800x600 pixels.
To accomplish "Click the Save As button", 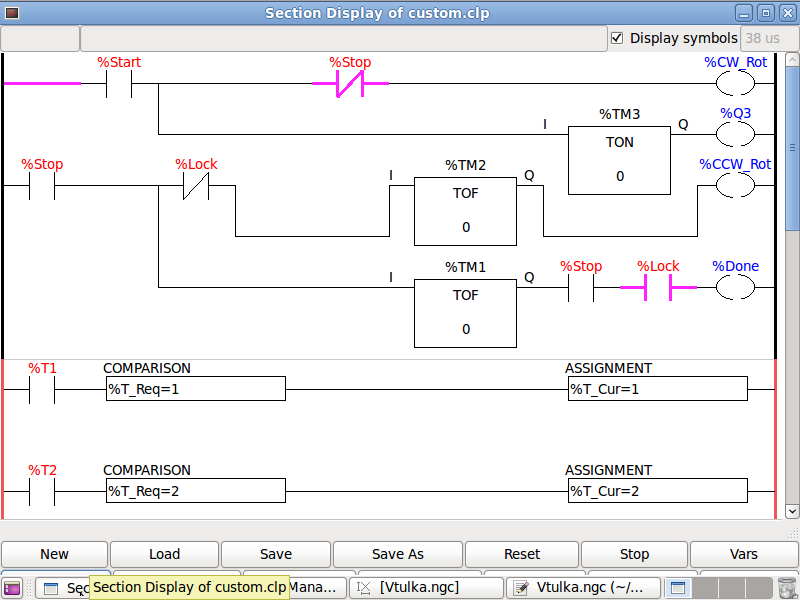I will (x=397, y=554).
